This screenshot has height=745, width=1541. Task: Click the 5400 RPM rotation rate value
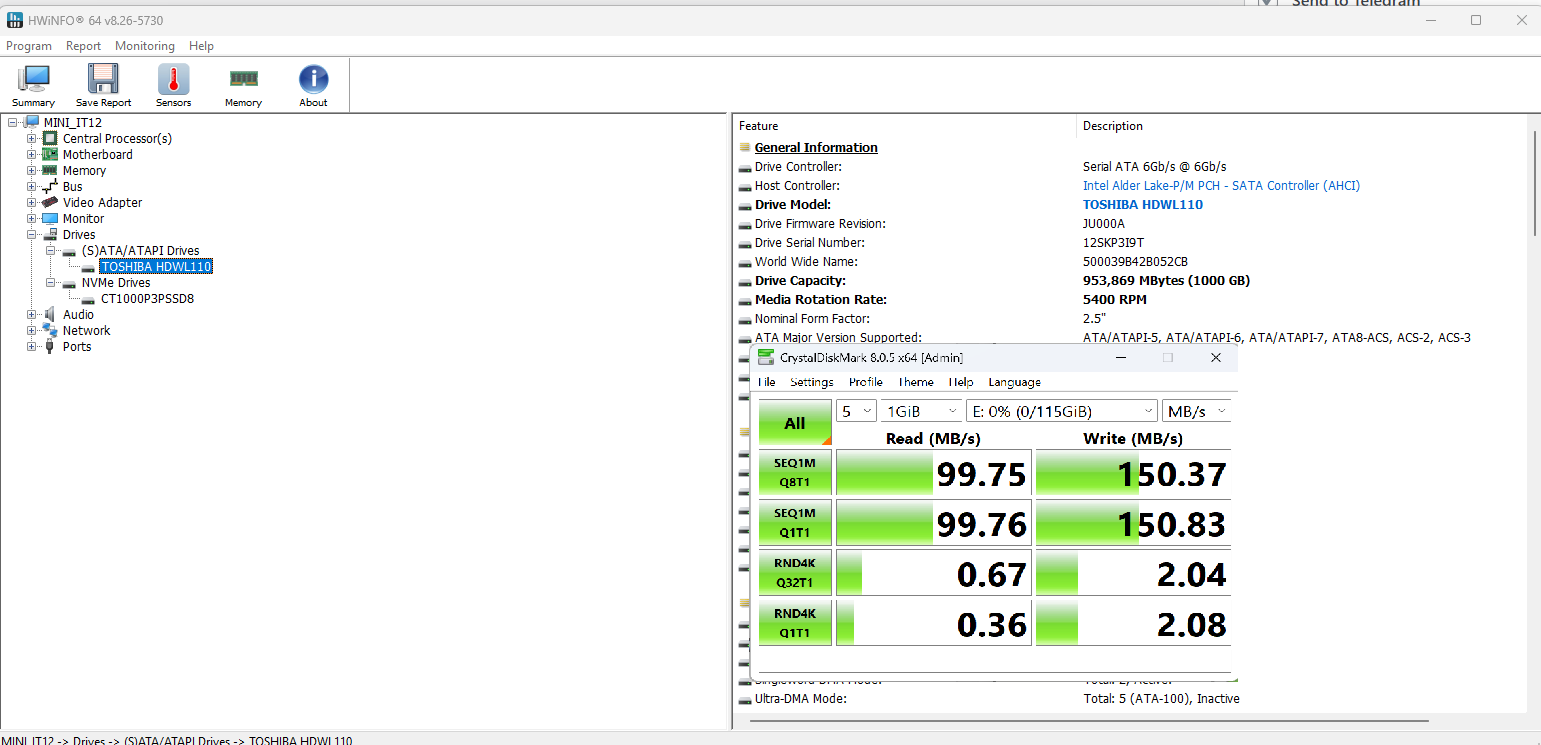(1114, 300)
